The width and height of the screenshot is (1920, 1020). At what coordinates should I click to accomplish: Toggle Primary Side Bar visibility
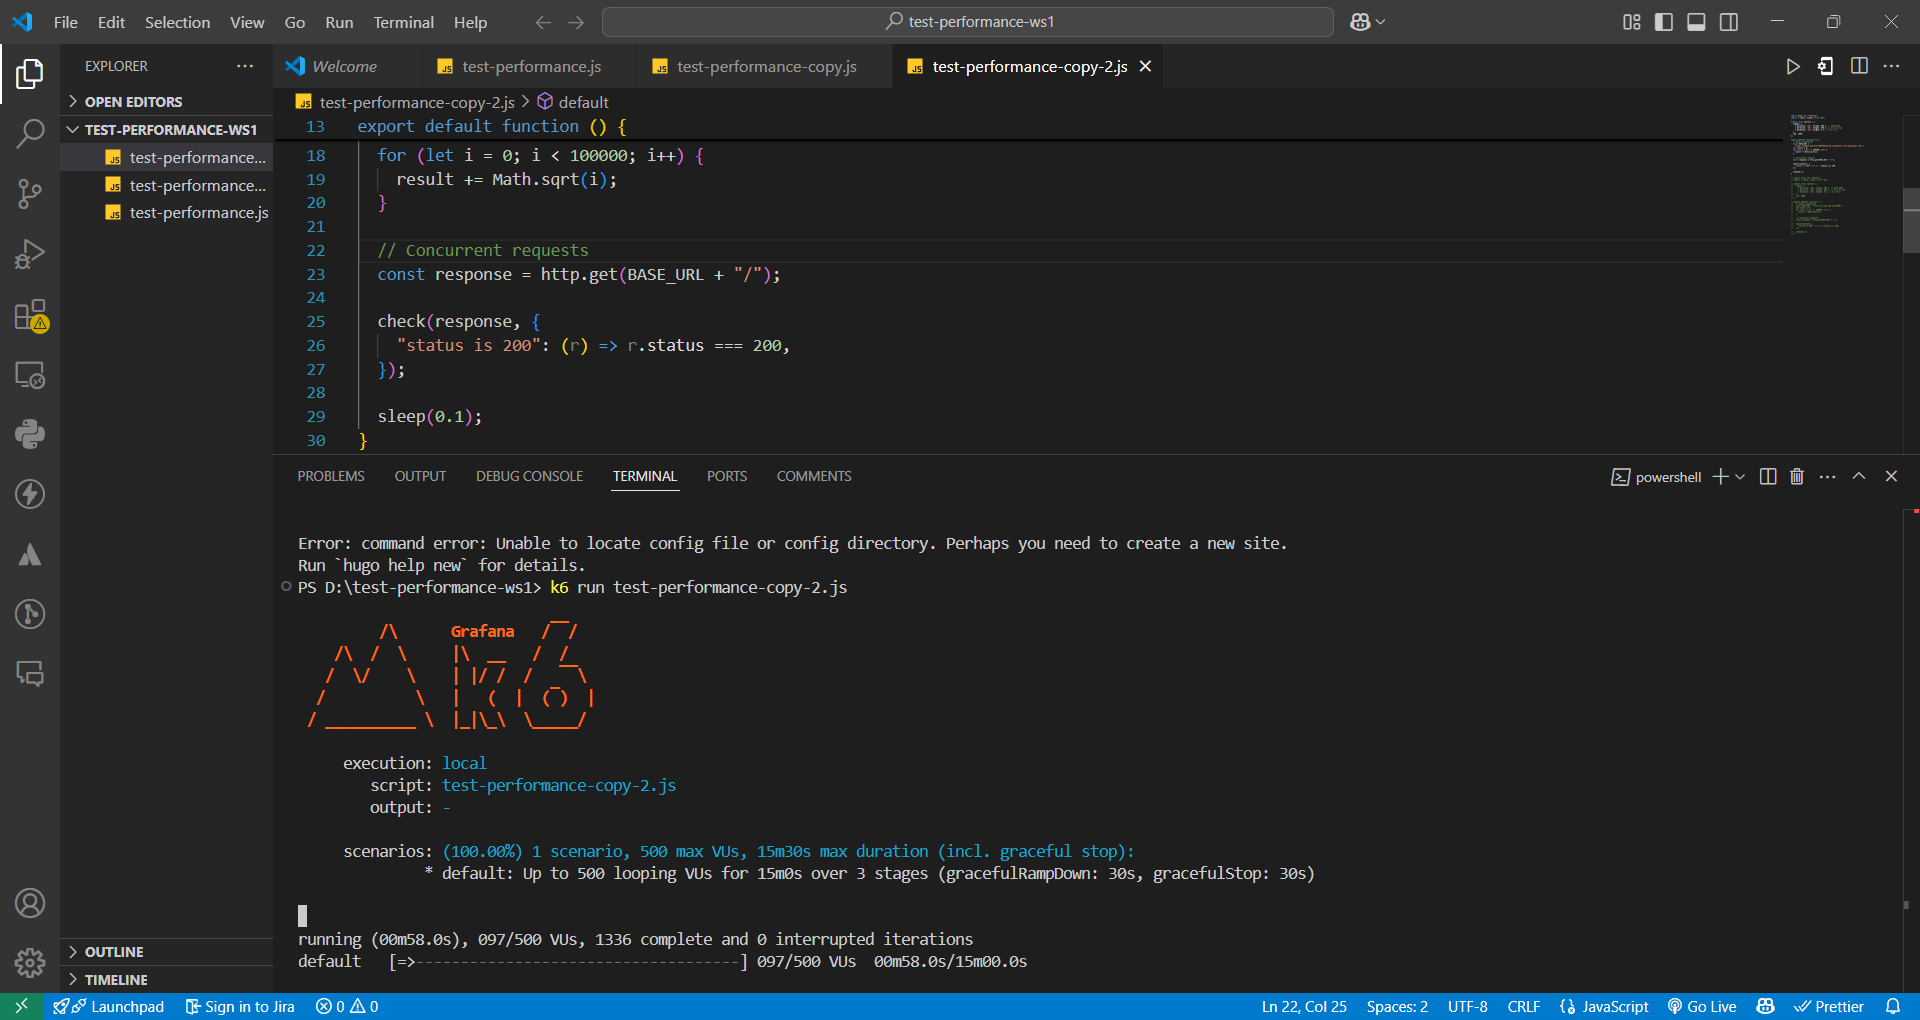(1664, 22)
